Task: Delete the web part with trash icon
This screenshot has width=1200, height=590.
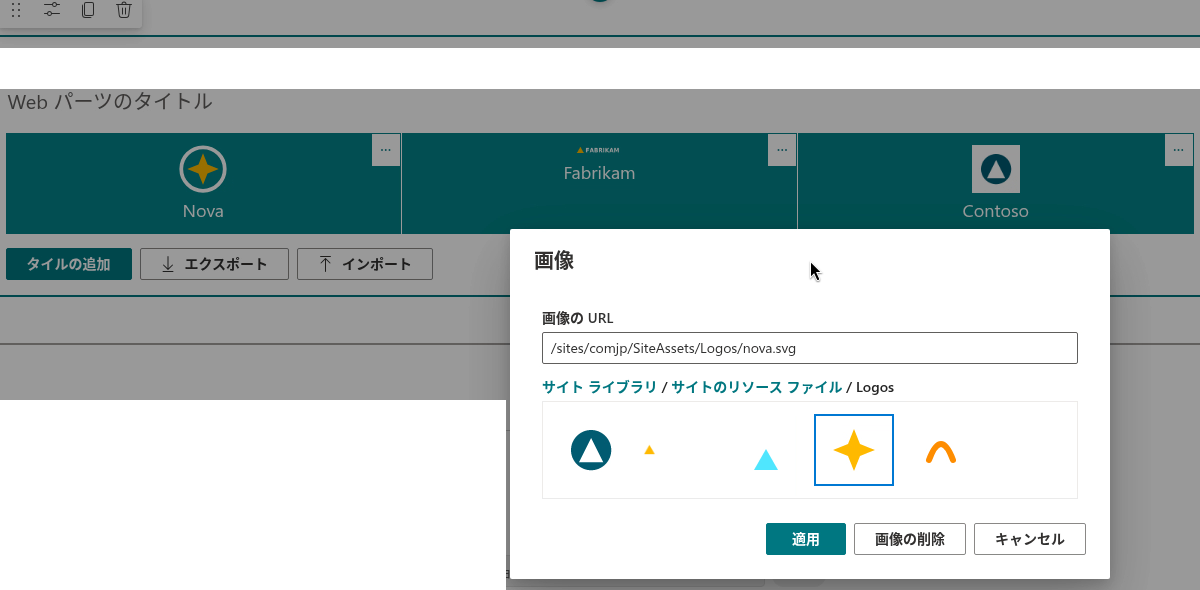Action: coord(124,10)
